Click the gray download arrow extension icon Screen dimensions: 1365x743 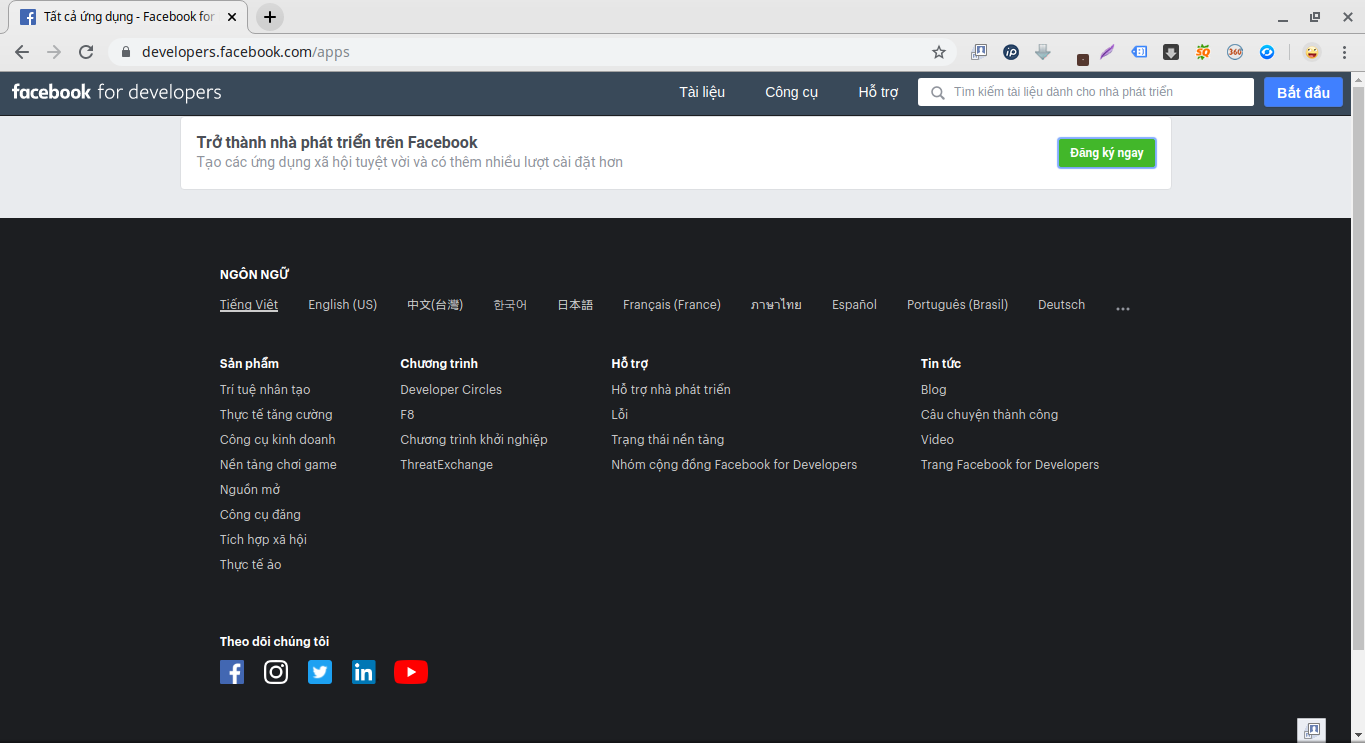1043,52
